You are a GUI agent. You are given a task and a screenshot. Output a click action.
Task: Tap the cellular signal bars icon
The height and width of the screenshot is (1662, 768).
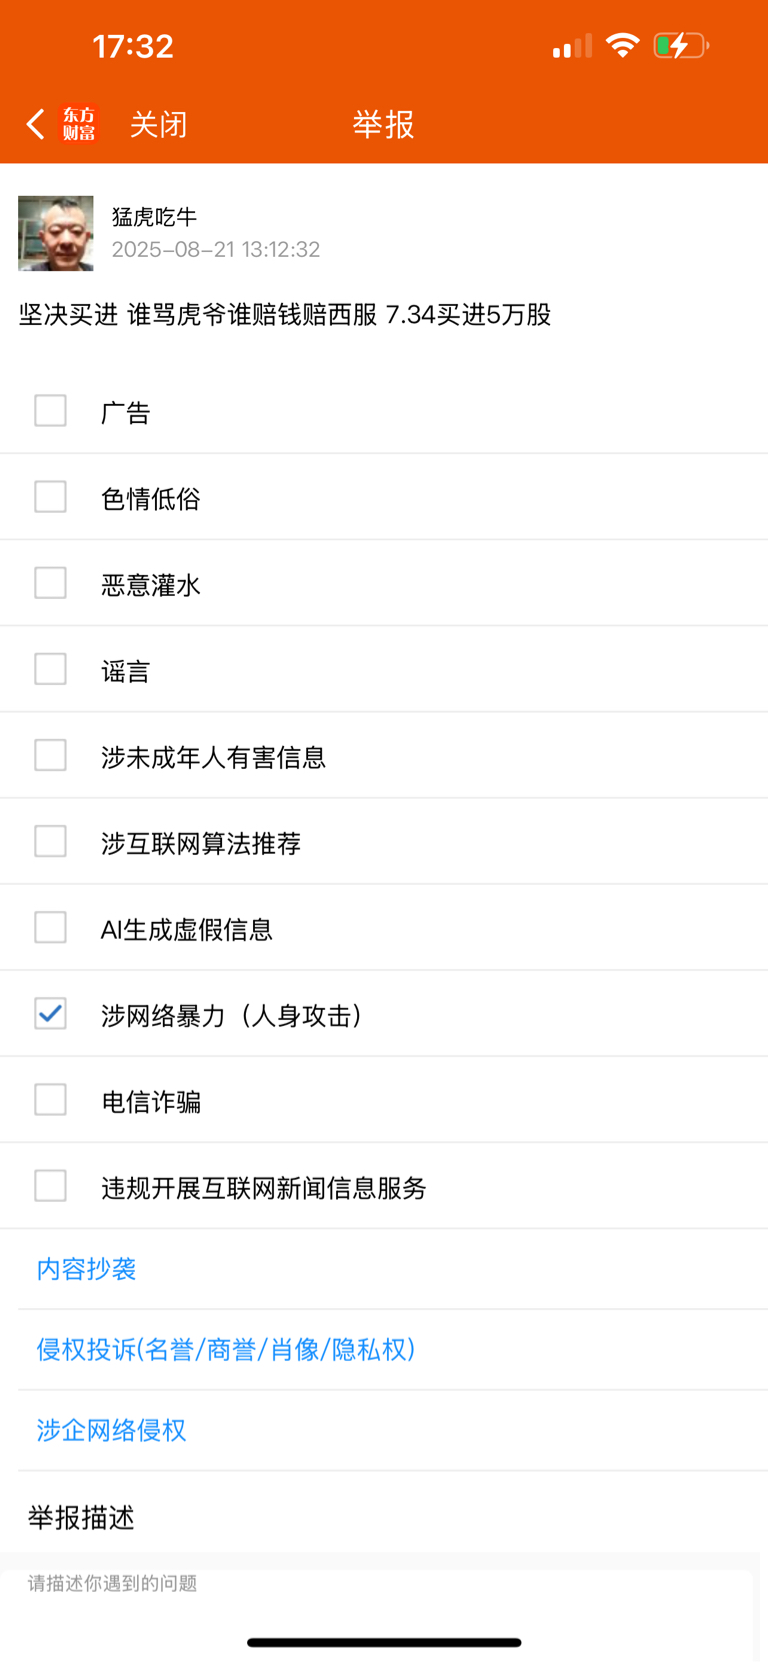[573, 46]
